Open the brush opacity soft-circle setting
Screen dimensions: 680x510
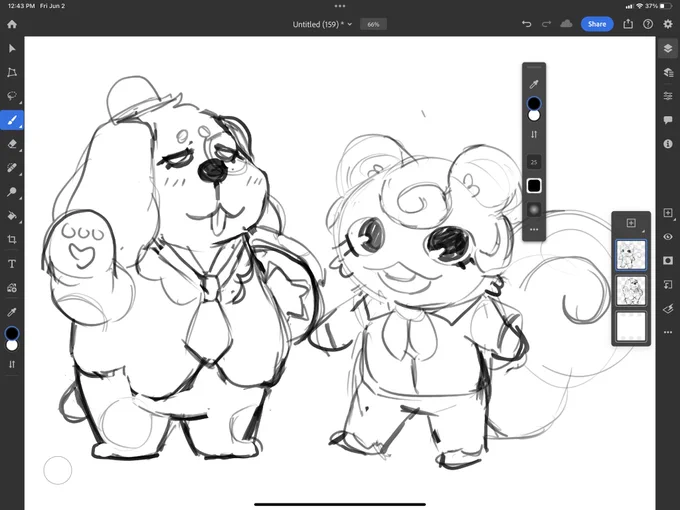click(x=534, y=209)
